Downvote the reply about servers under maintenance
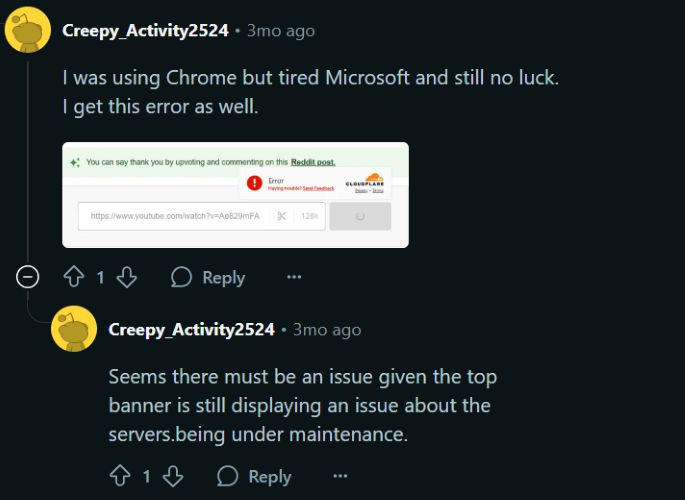The height and width of the screenshot is (500, 685). pyautogui.click(x=173, y=476)
